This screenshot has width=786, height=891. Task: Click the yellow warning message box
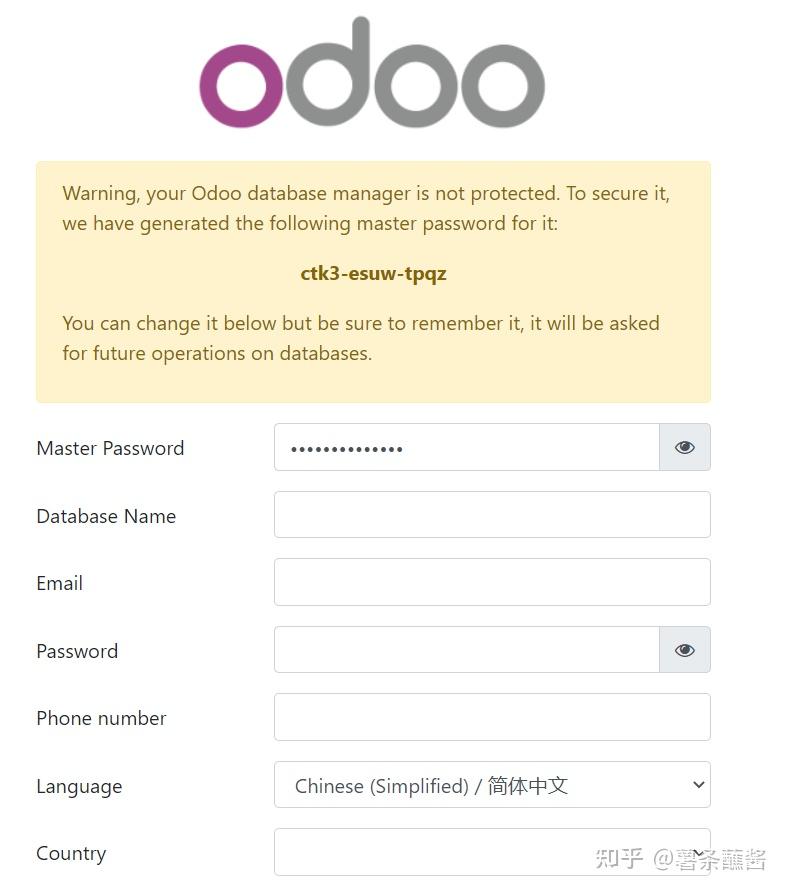pyautogui.click(x=373, y=282)
